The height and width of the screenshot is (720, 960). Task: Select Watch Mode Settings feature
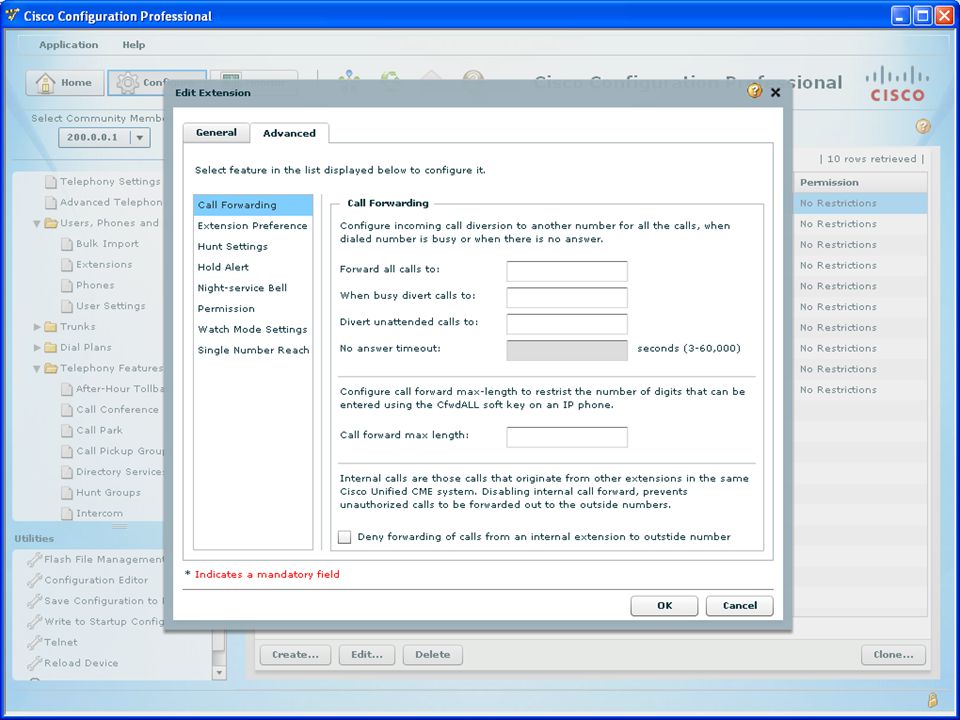[253, 330]
